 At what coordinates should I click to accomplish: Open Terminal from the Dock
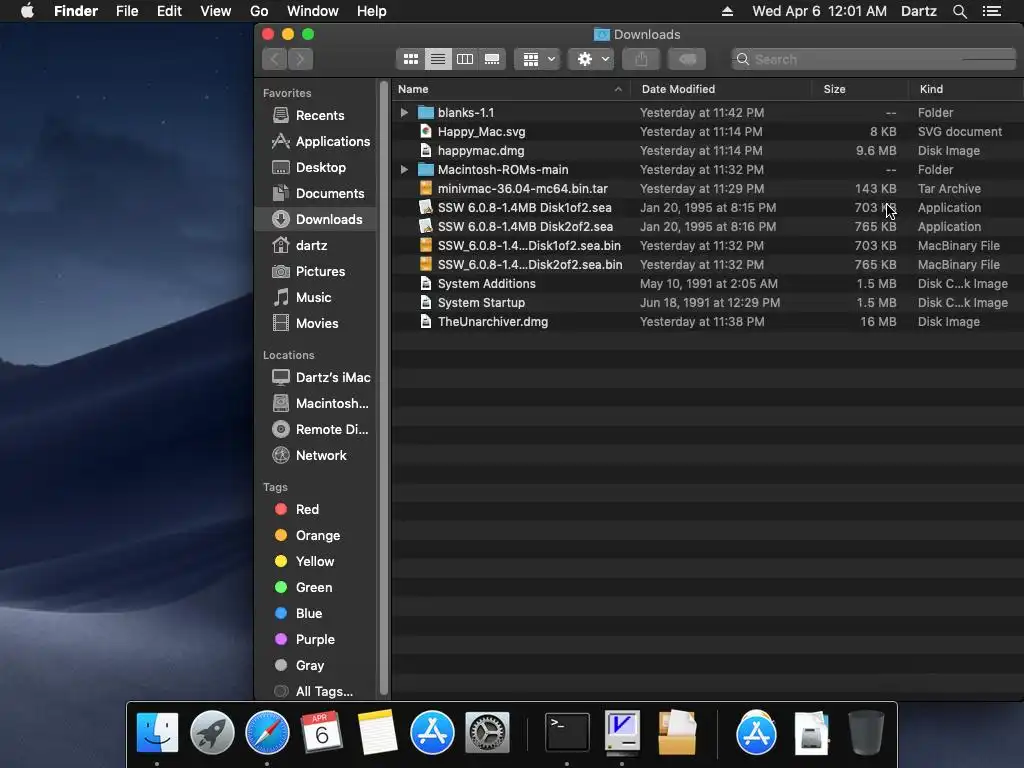pos(567,732)
